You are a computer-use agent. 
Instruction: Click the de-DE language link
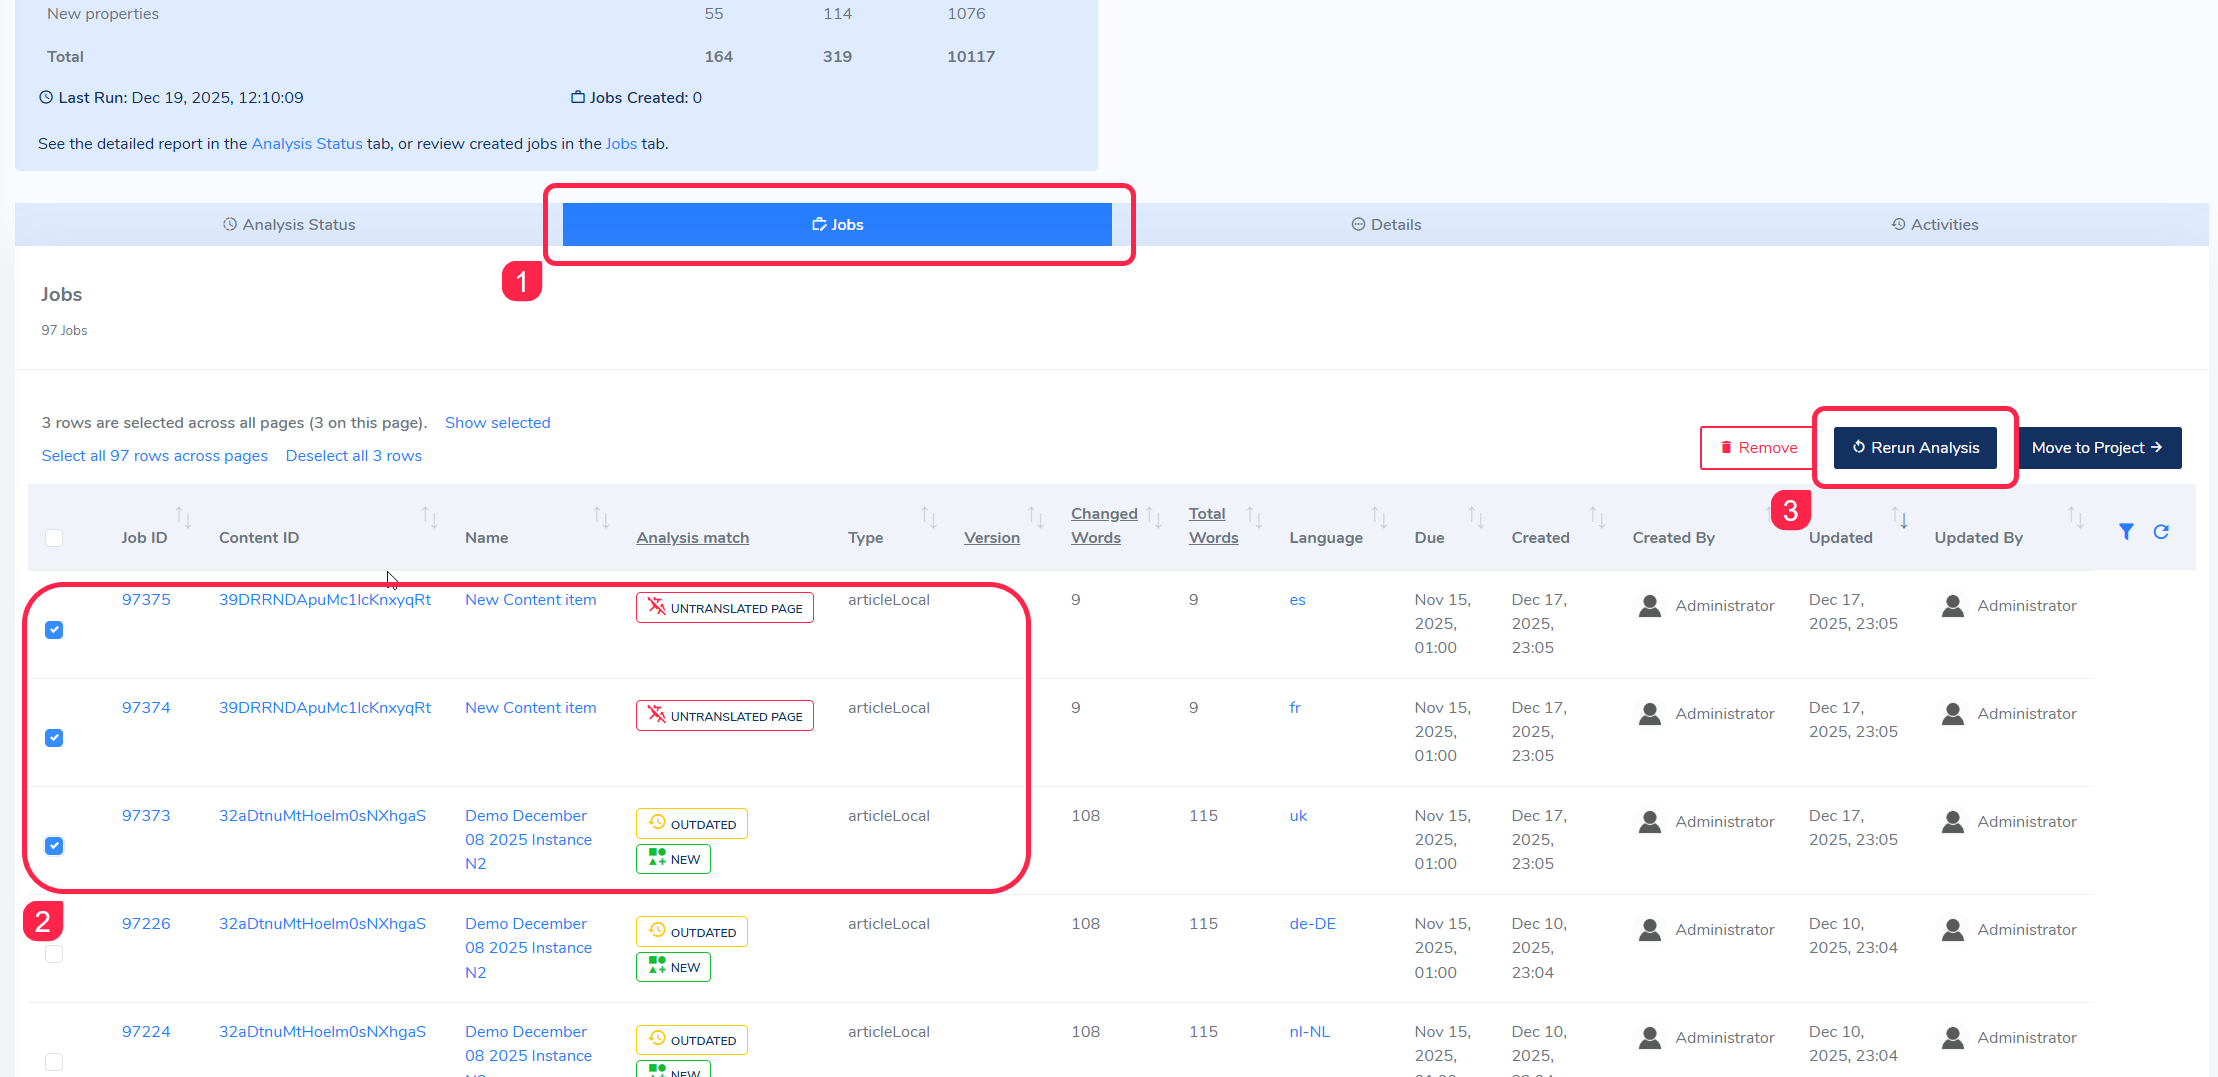click(x=1312, y=924)
